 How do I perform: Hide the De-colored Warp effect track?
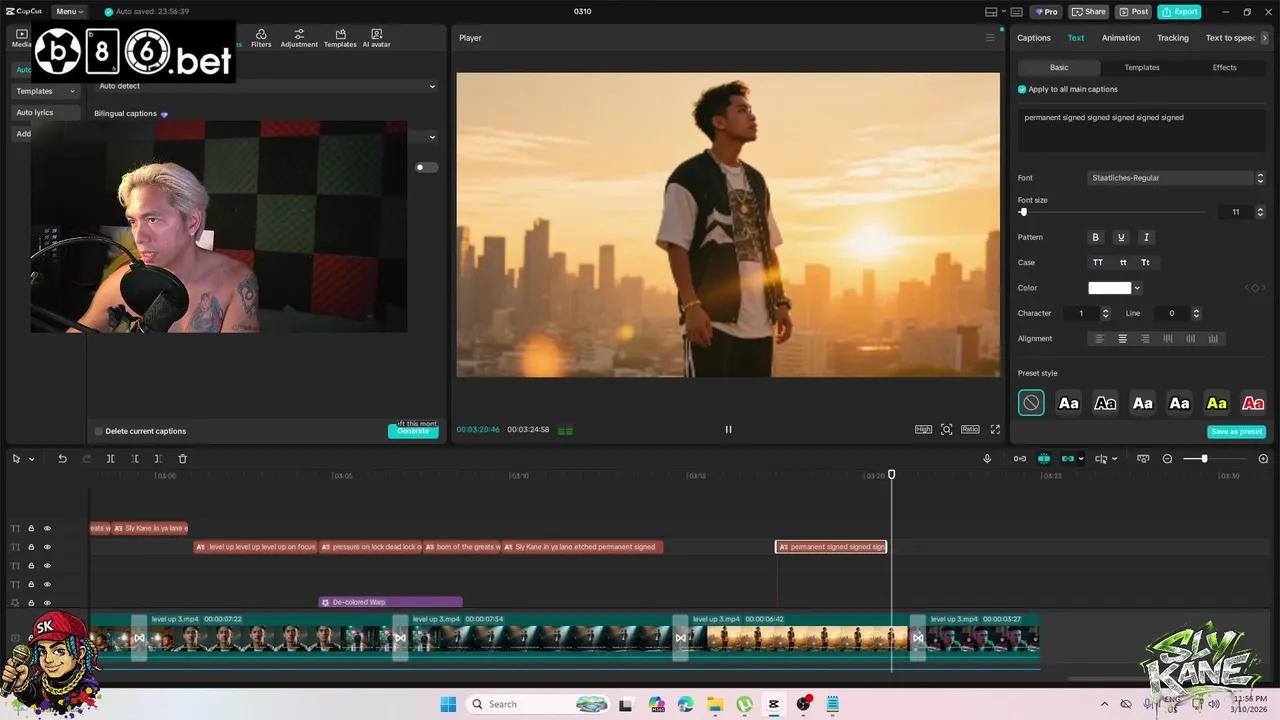(x=47, y=603)
